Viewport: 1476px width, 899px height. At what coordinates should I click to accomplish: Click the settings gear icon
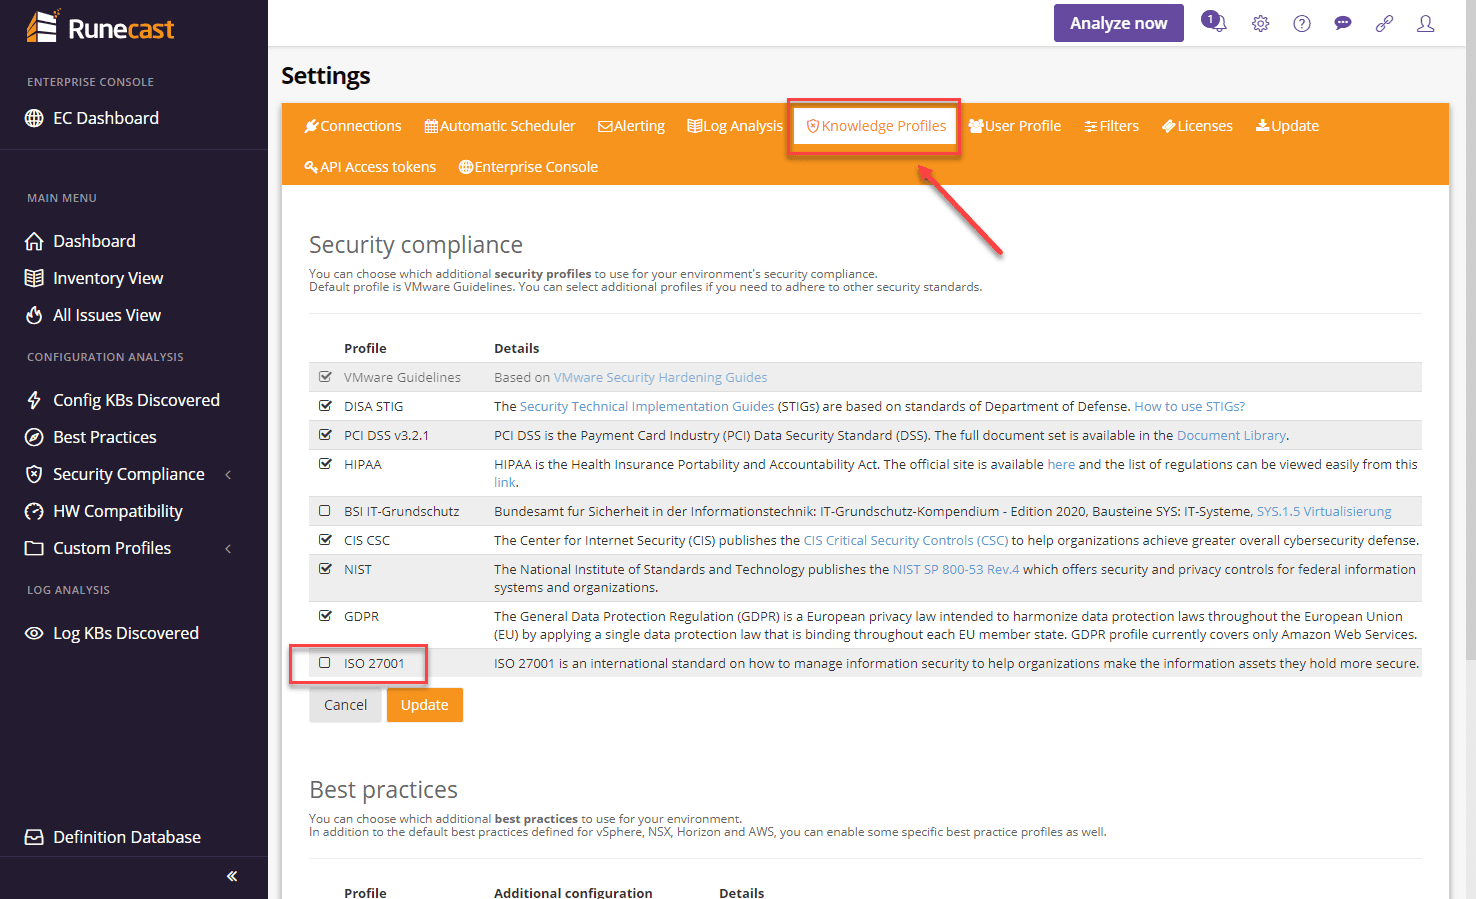point(1260,23)
